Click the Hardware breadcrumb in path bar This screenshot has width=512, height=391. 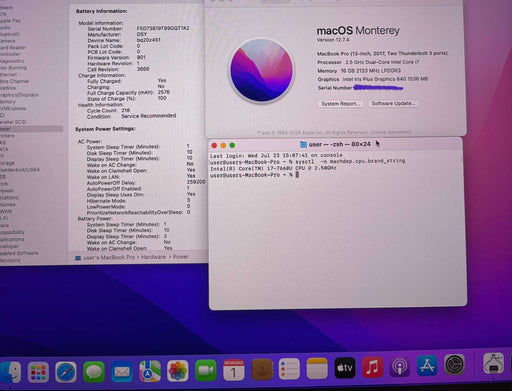(x=153, y=257)
